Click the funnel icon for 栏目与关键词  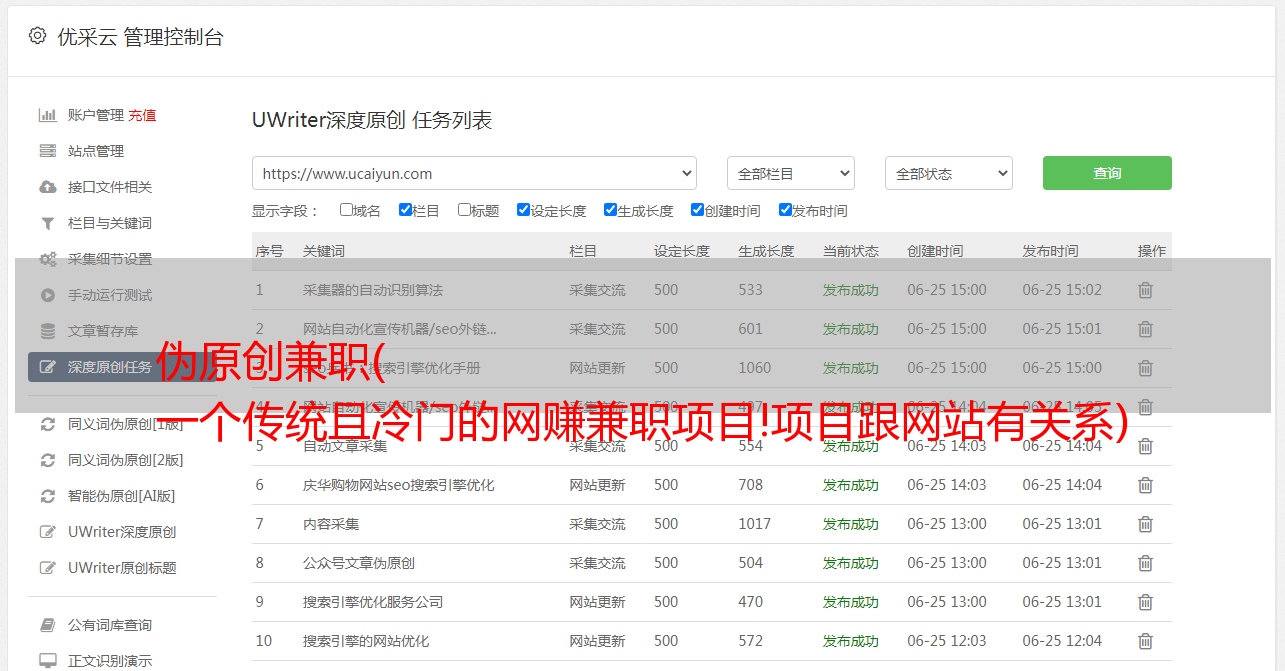point(47,223)
